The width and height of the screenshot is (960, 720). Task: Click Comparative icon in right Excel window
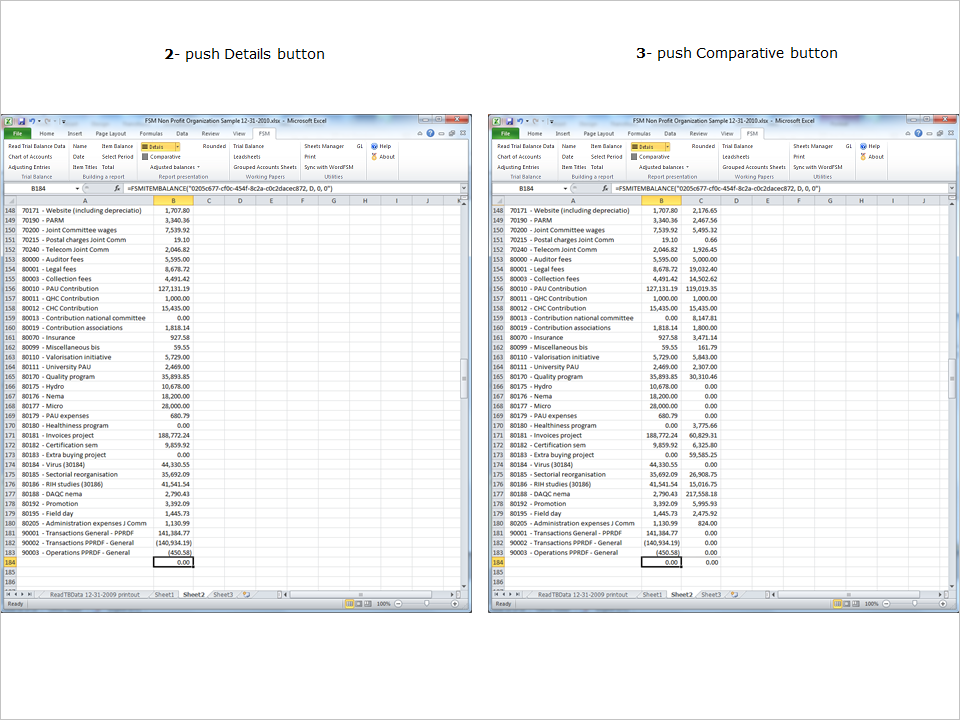[x=634, y=157]
